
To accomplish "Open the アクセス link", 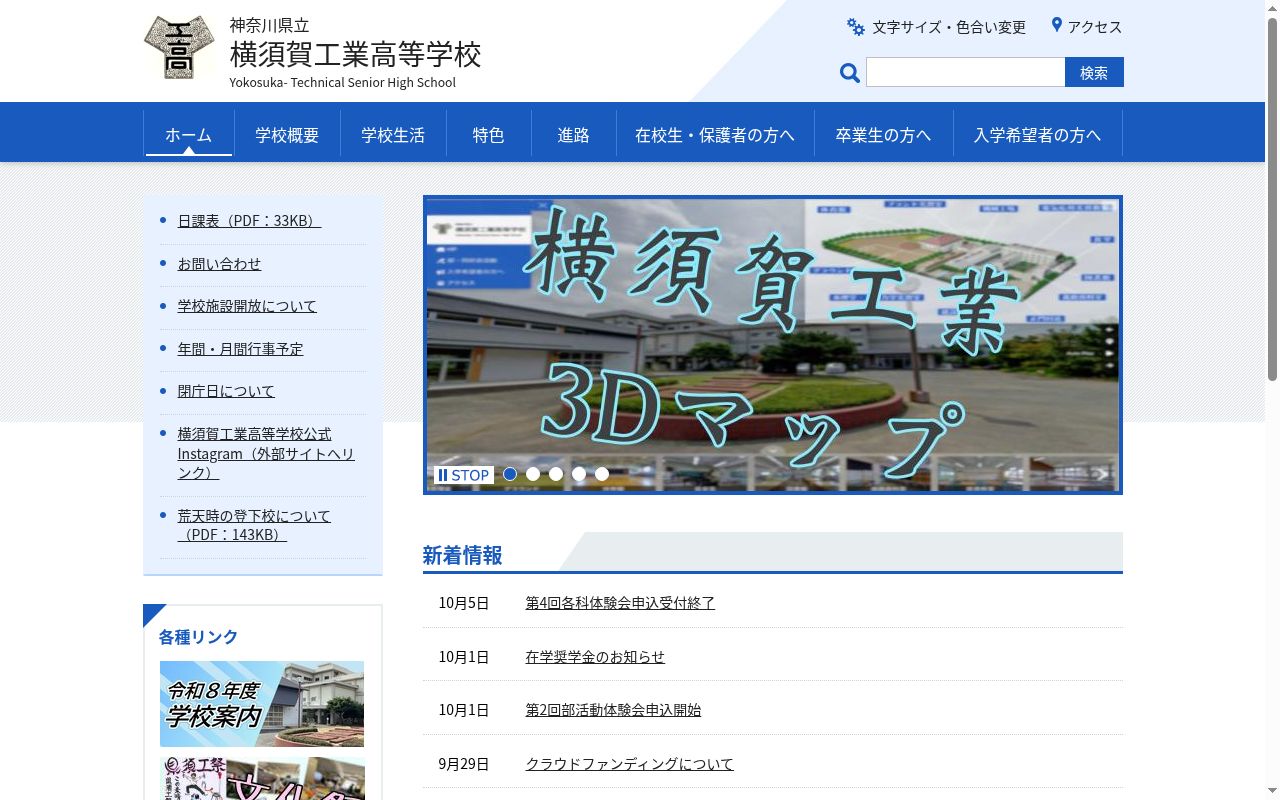I will coord(1095,27).
